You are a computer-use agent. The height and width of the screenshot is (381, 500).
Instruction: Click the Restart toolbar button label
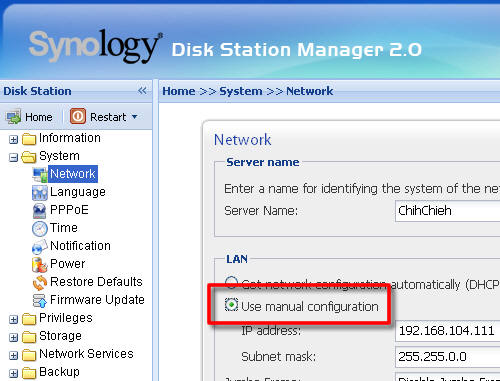tap(108, 117)
